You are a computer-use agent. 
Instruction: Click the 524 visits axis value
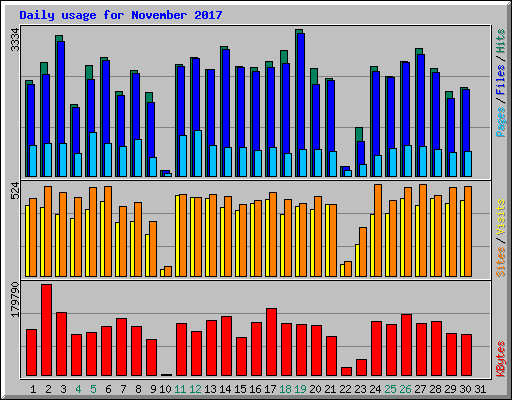[x=15, y=190]
